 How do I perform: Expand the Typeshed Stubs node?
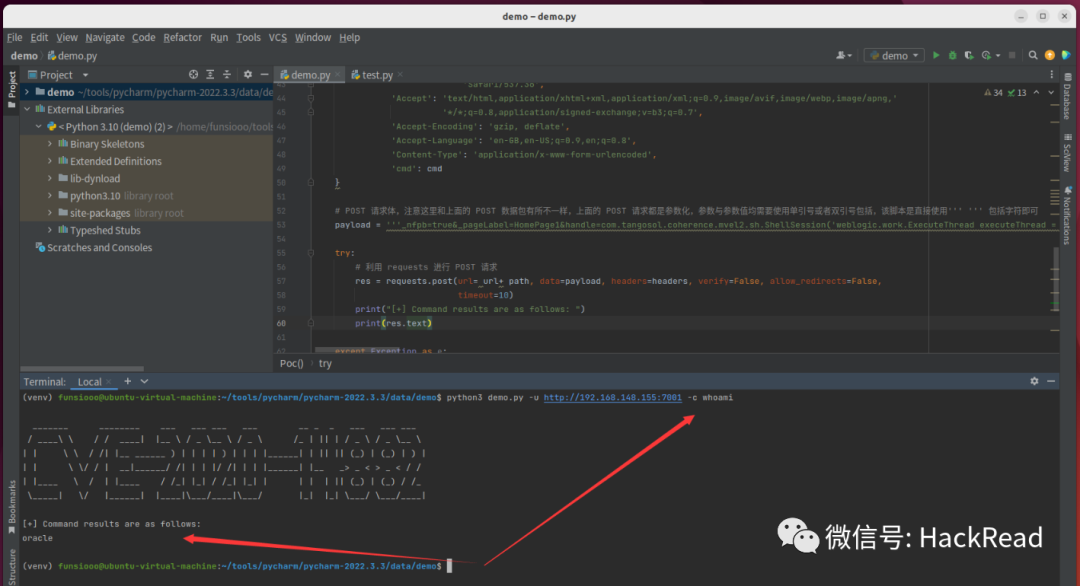tap(50, 229)
